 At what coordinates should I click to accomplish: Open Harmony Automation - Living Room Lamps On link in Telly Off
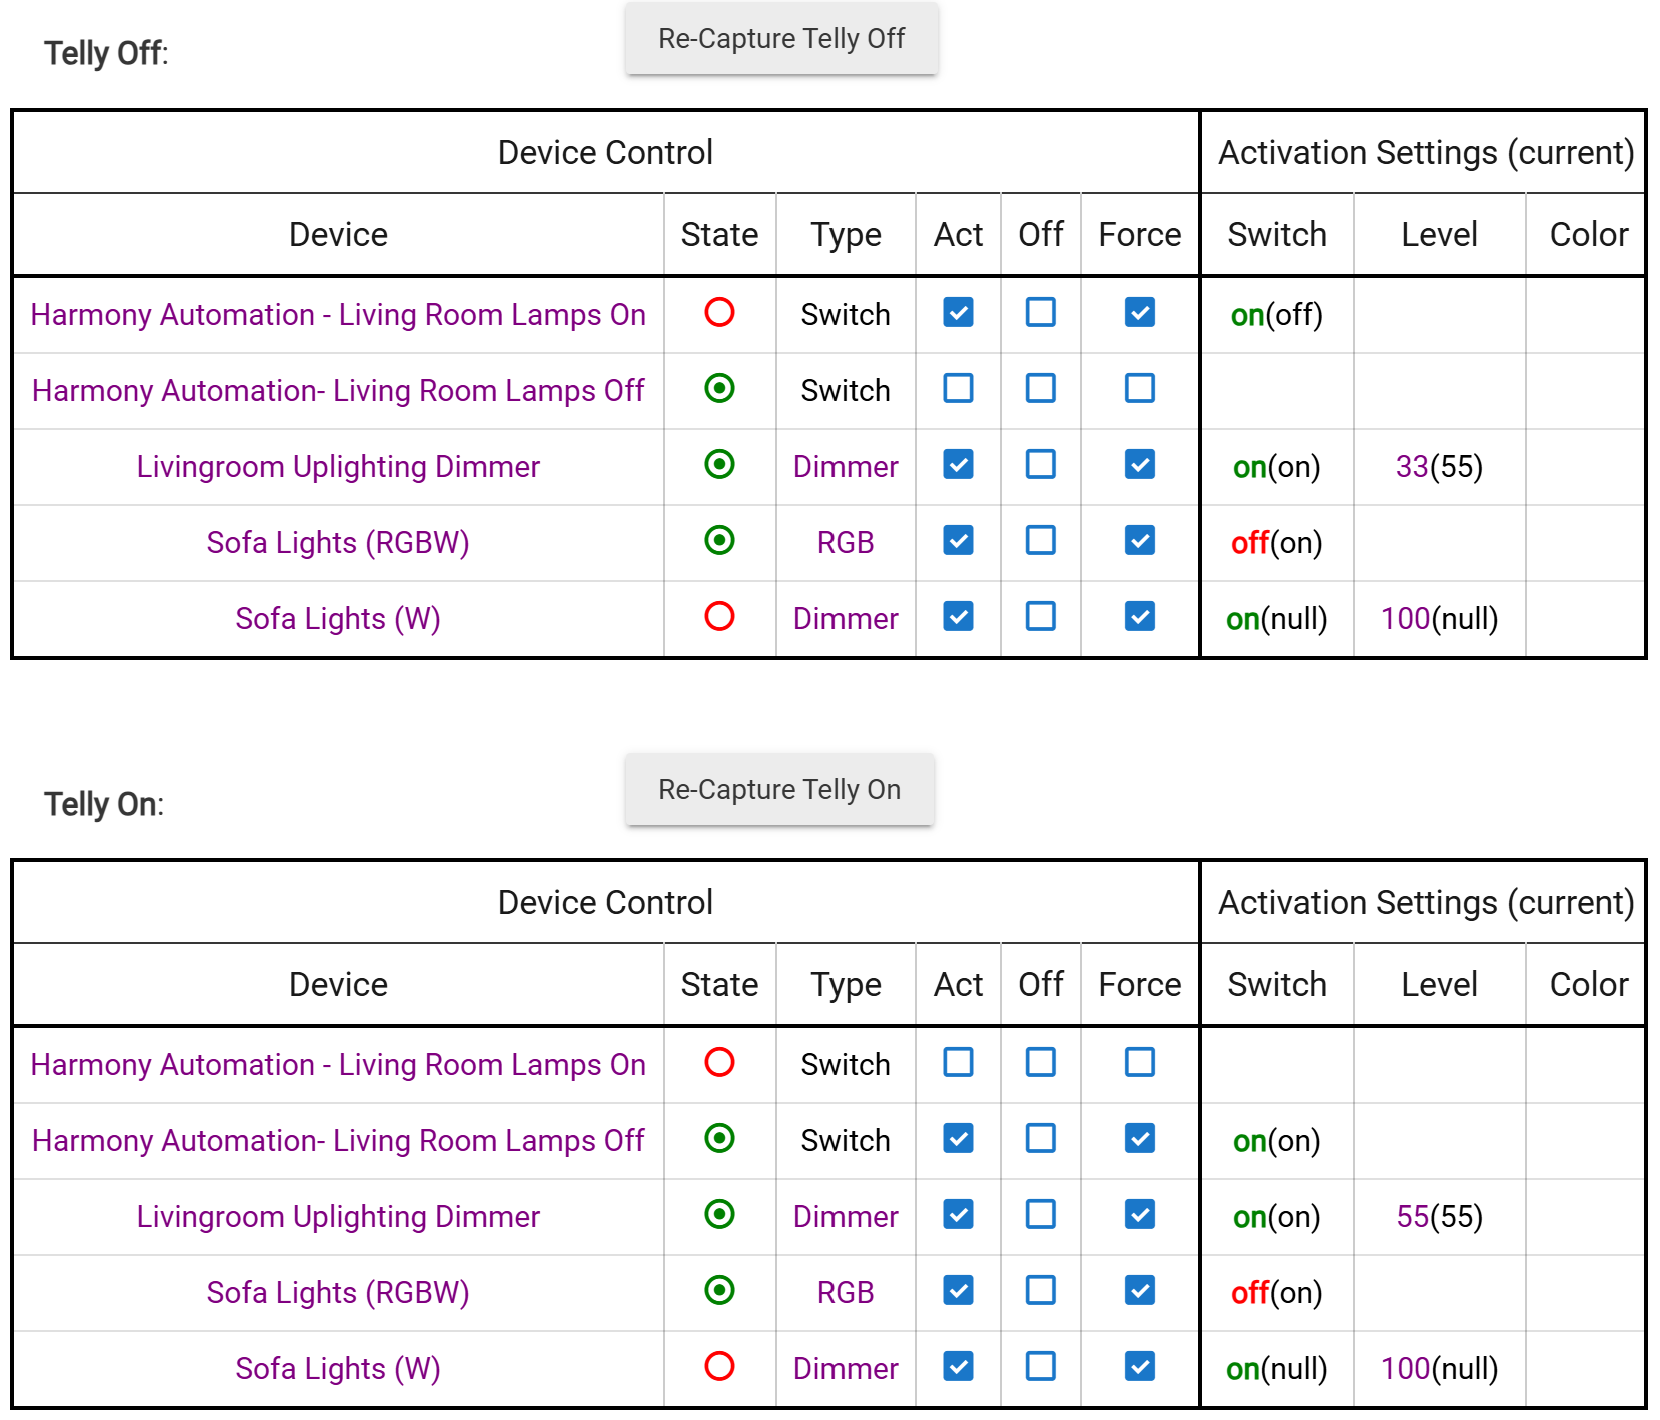point(338,315)
